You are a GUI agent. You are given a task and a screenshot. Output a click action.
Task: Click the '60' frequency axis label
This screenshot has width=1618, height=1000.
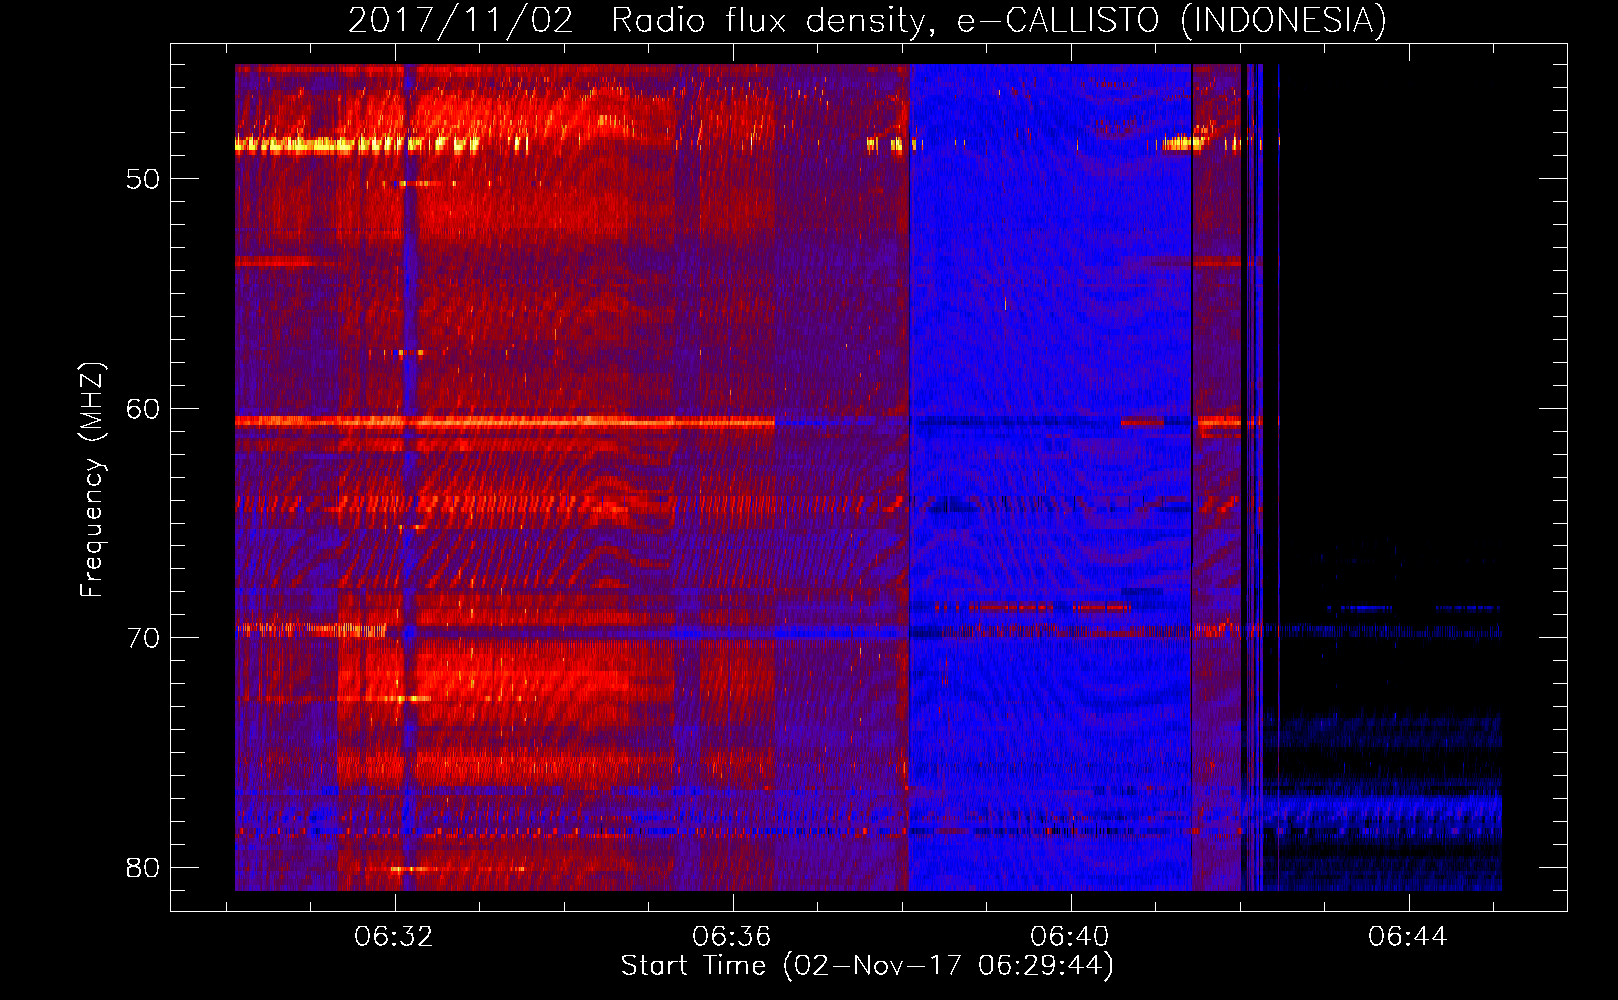[x=143, y=408]
